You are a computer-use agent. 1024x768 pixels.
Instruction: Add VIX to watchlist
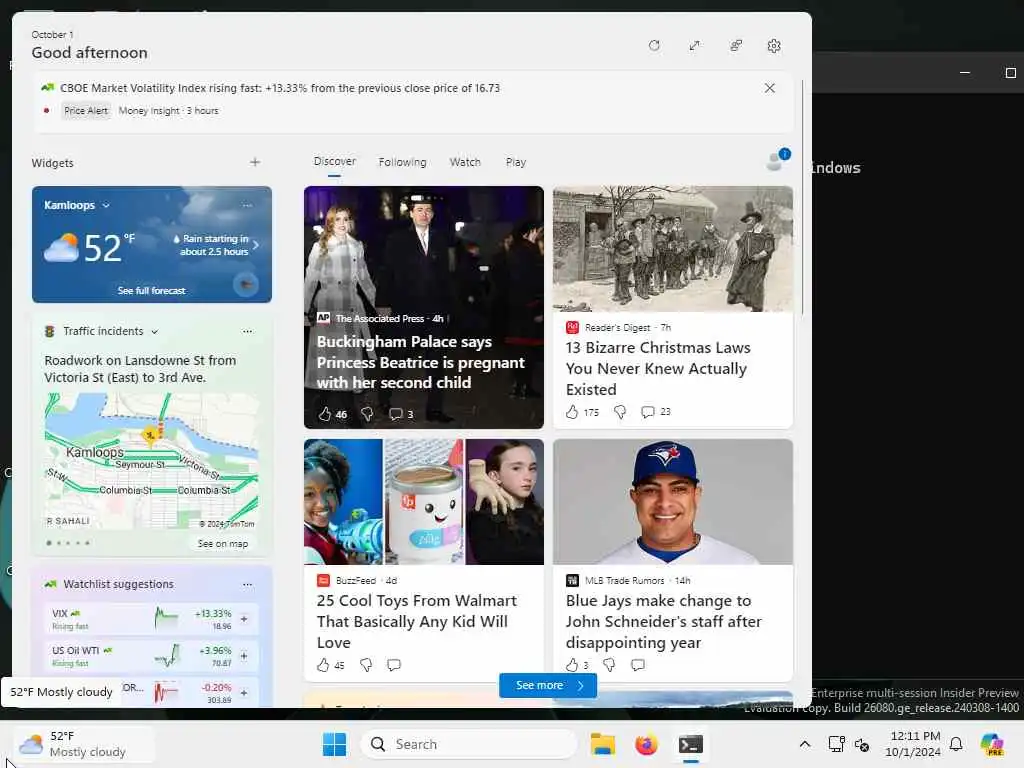tap(244, 618)
